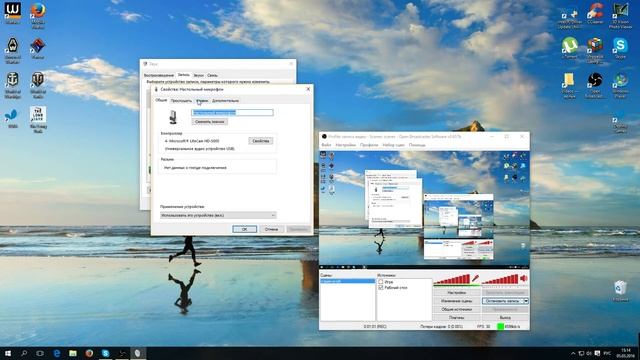Expand device usage dropdown in properties
The height and width of the screenshot is (360, 640).
pos(218,215)
